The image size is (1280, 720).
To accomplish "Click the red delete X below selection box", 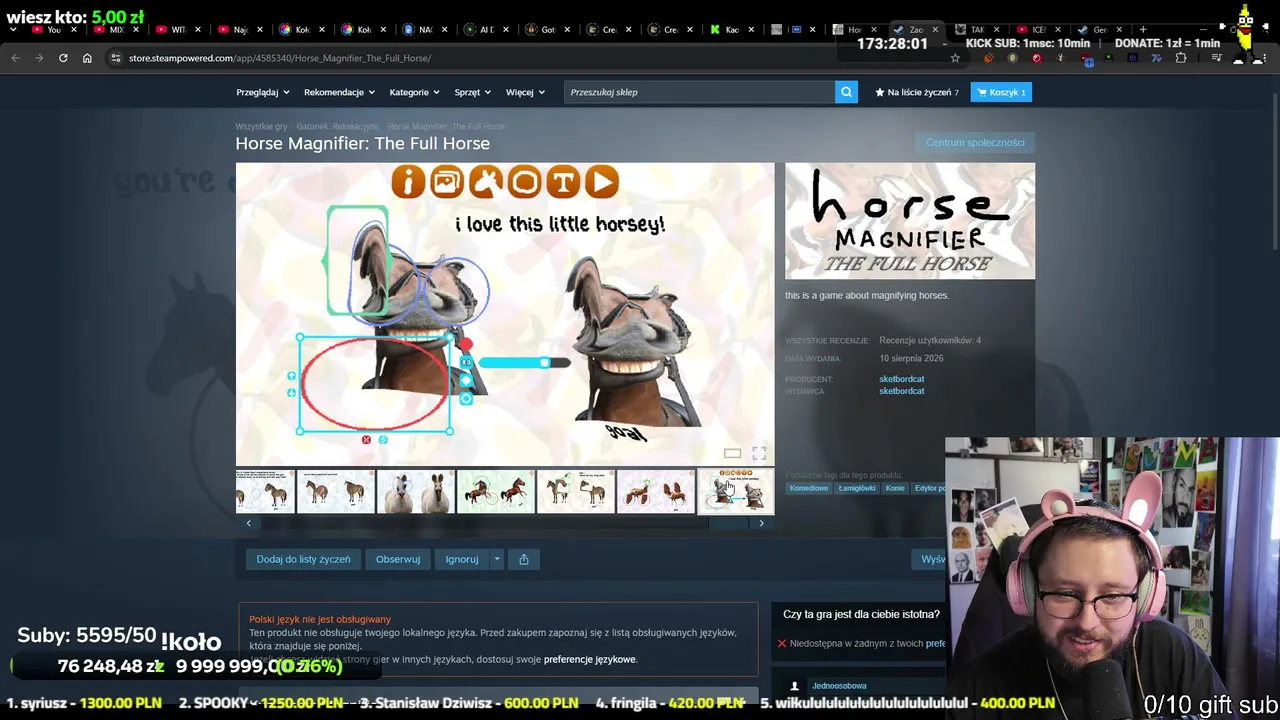I will [366, 440].
